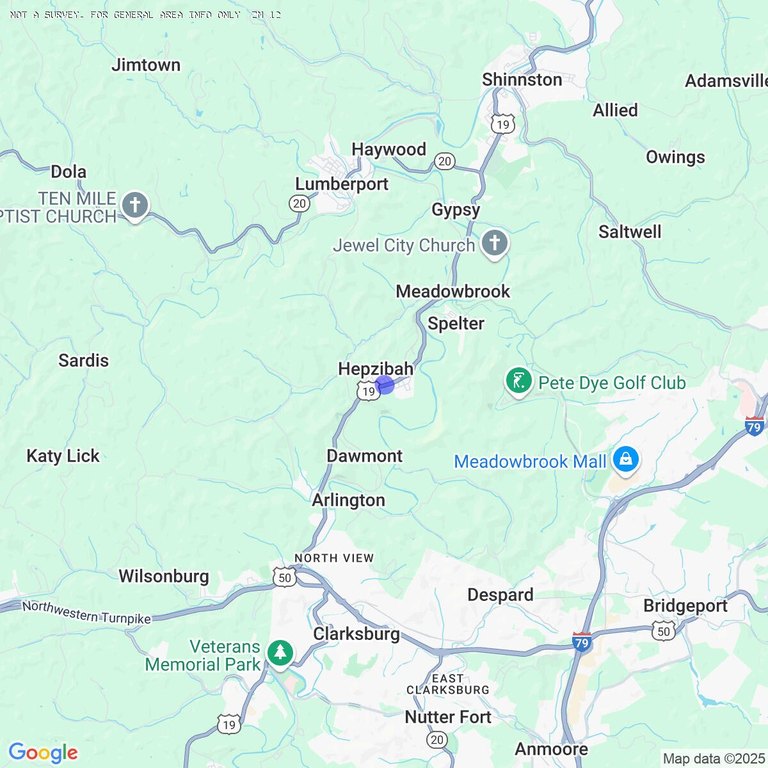This screenshot has height=768, width=768.
Task: Select the Bridgeport city label
Action: 685,606
